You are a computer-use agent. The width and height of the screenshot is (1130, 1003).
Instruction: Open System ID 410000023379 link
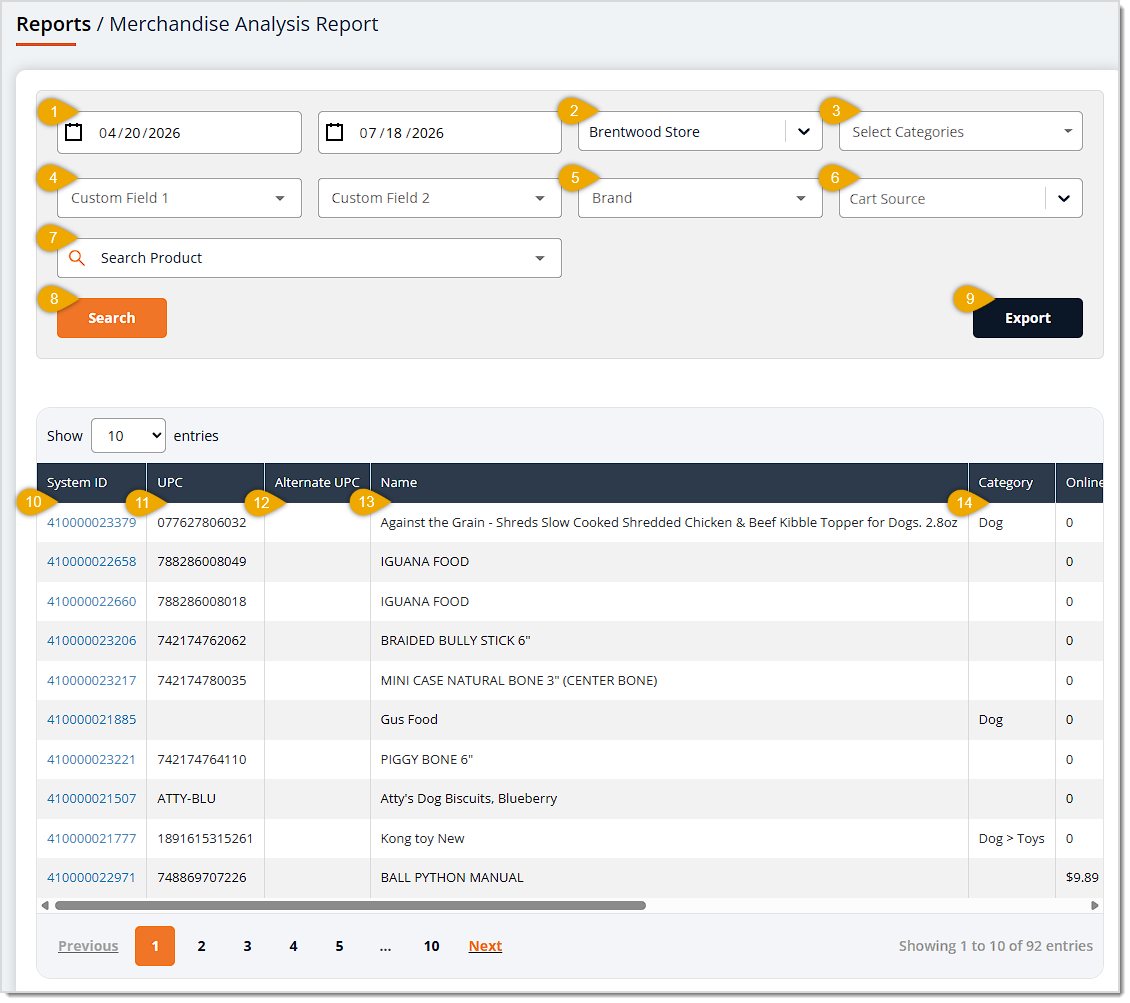[x=92, y=523]
